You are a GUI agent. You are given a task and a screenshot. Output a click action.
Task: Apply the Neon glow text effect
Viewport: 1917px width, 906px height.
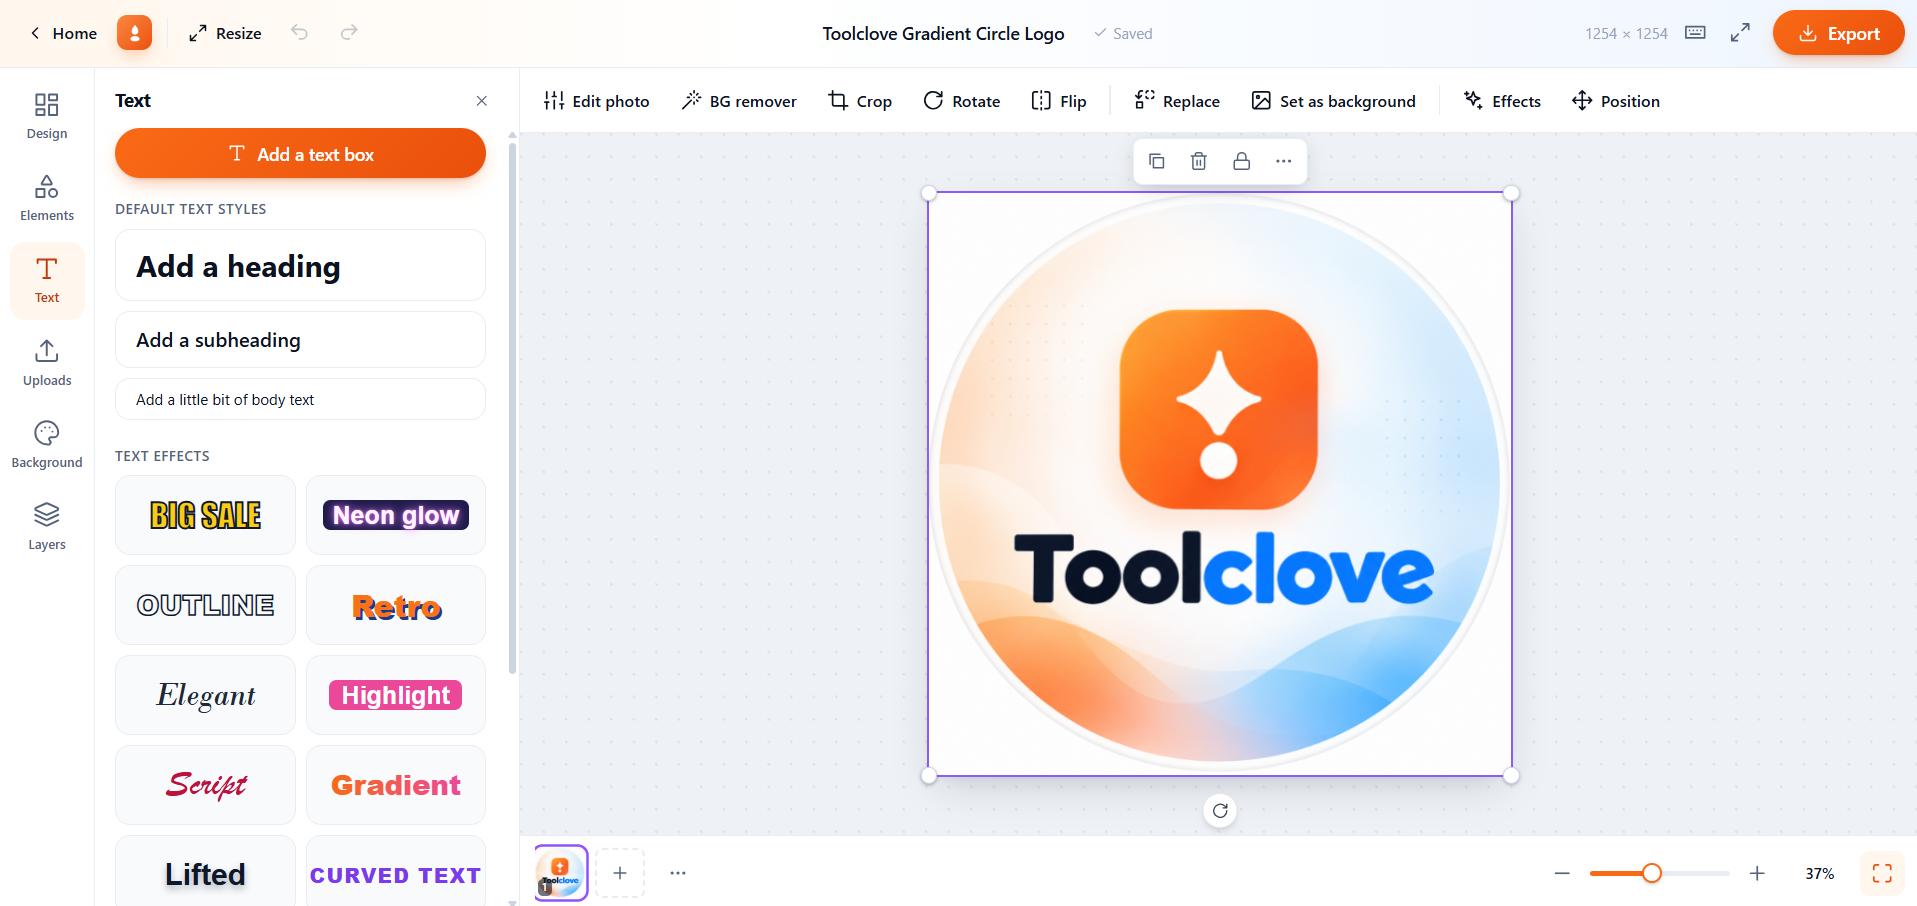[396, 515]
